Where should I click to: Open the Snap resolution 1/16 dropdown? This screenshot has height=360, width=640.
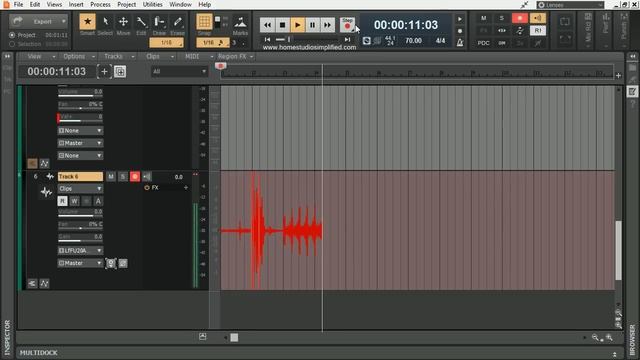(x=212, y=42)
